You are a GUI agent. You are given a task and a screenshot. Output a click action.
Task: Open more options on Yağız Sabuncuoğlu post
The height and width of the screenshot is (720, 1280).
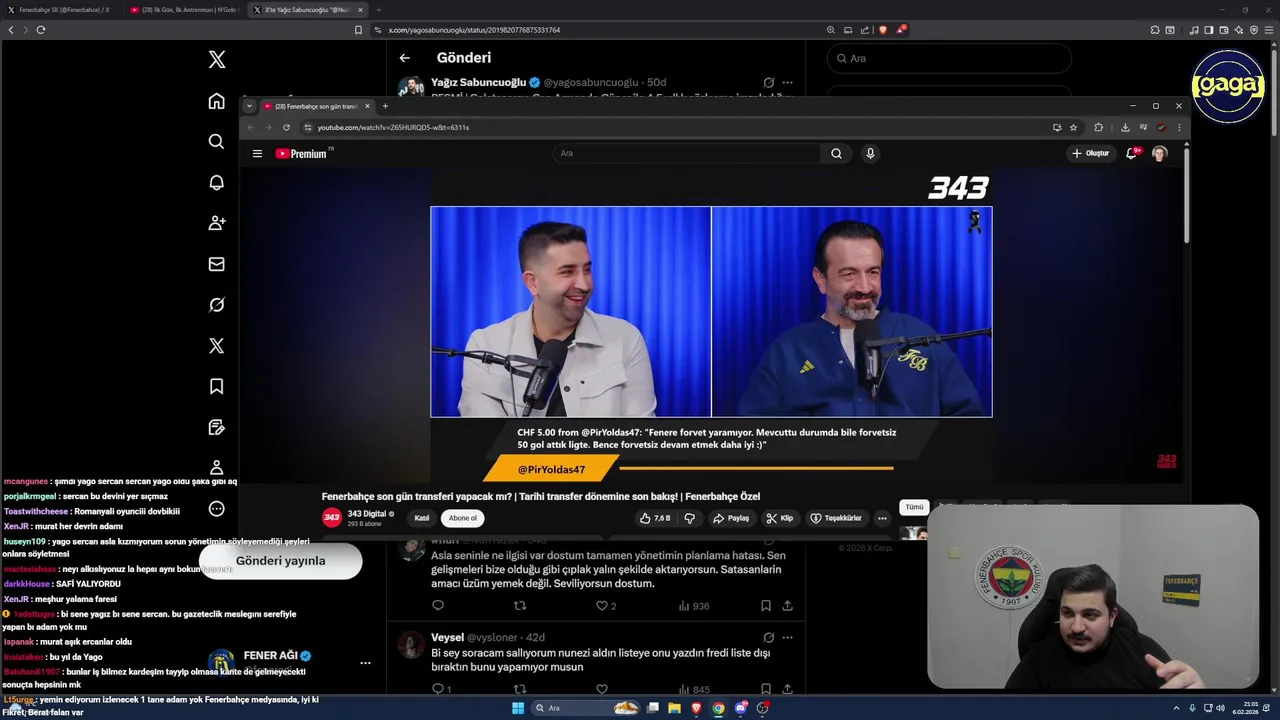787,82
